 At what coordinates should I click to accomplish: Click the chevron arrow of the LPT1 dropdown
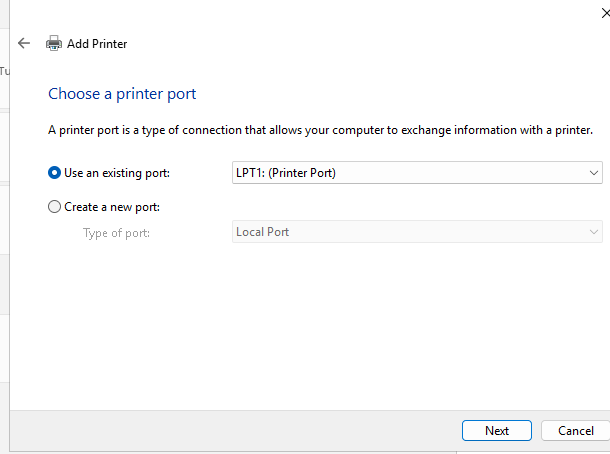click(594, 173)
